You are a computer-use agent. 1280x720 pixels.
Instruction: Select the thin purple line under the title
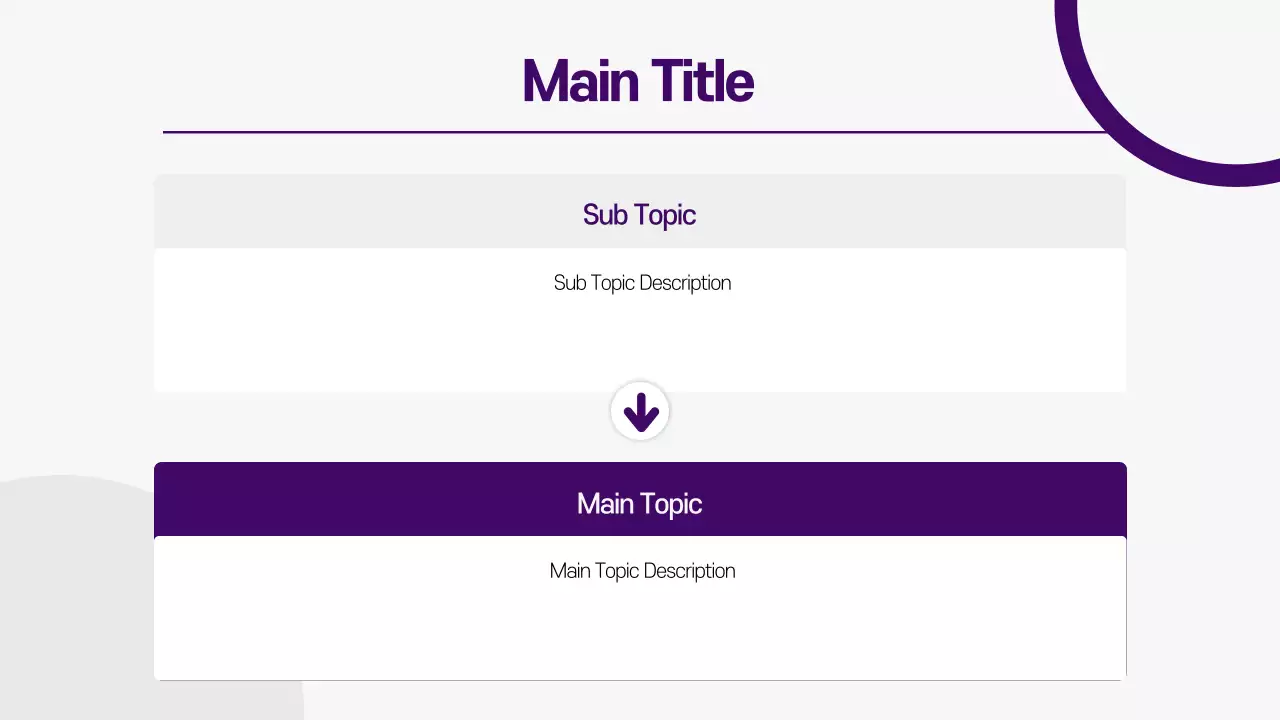coord(400,132)
